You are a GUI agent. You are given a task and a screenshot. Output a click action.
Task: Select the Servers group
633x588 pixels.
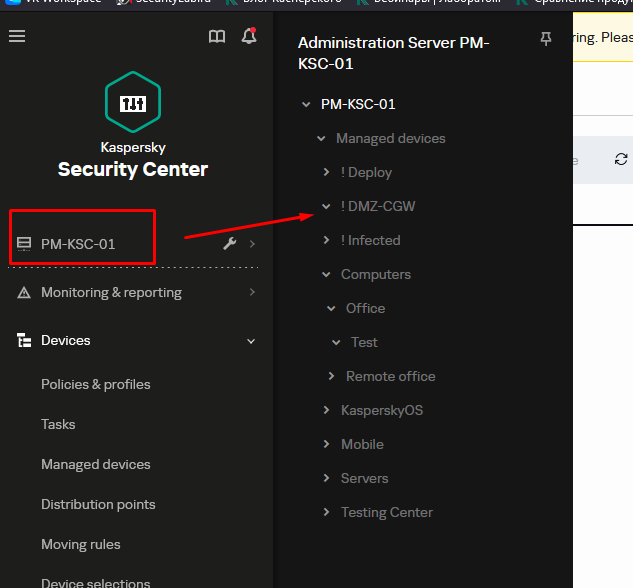pos(365,478)
